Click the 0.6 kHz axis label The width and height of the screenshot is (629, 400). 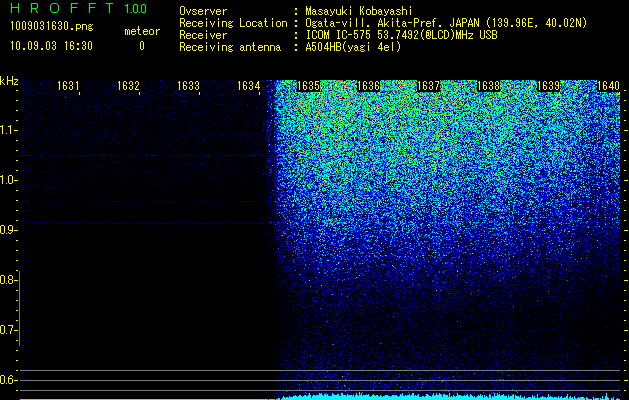[7, 380]
